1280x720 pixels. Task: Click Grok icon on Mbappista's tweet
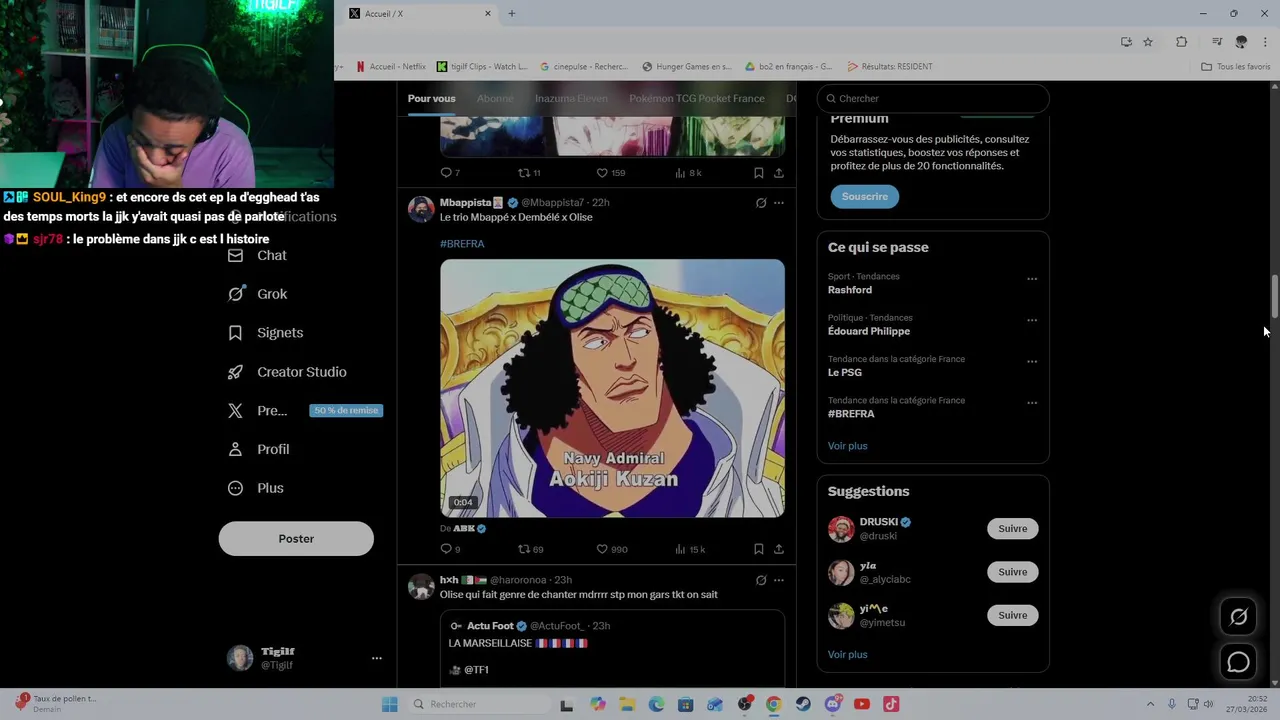761,203
